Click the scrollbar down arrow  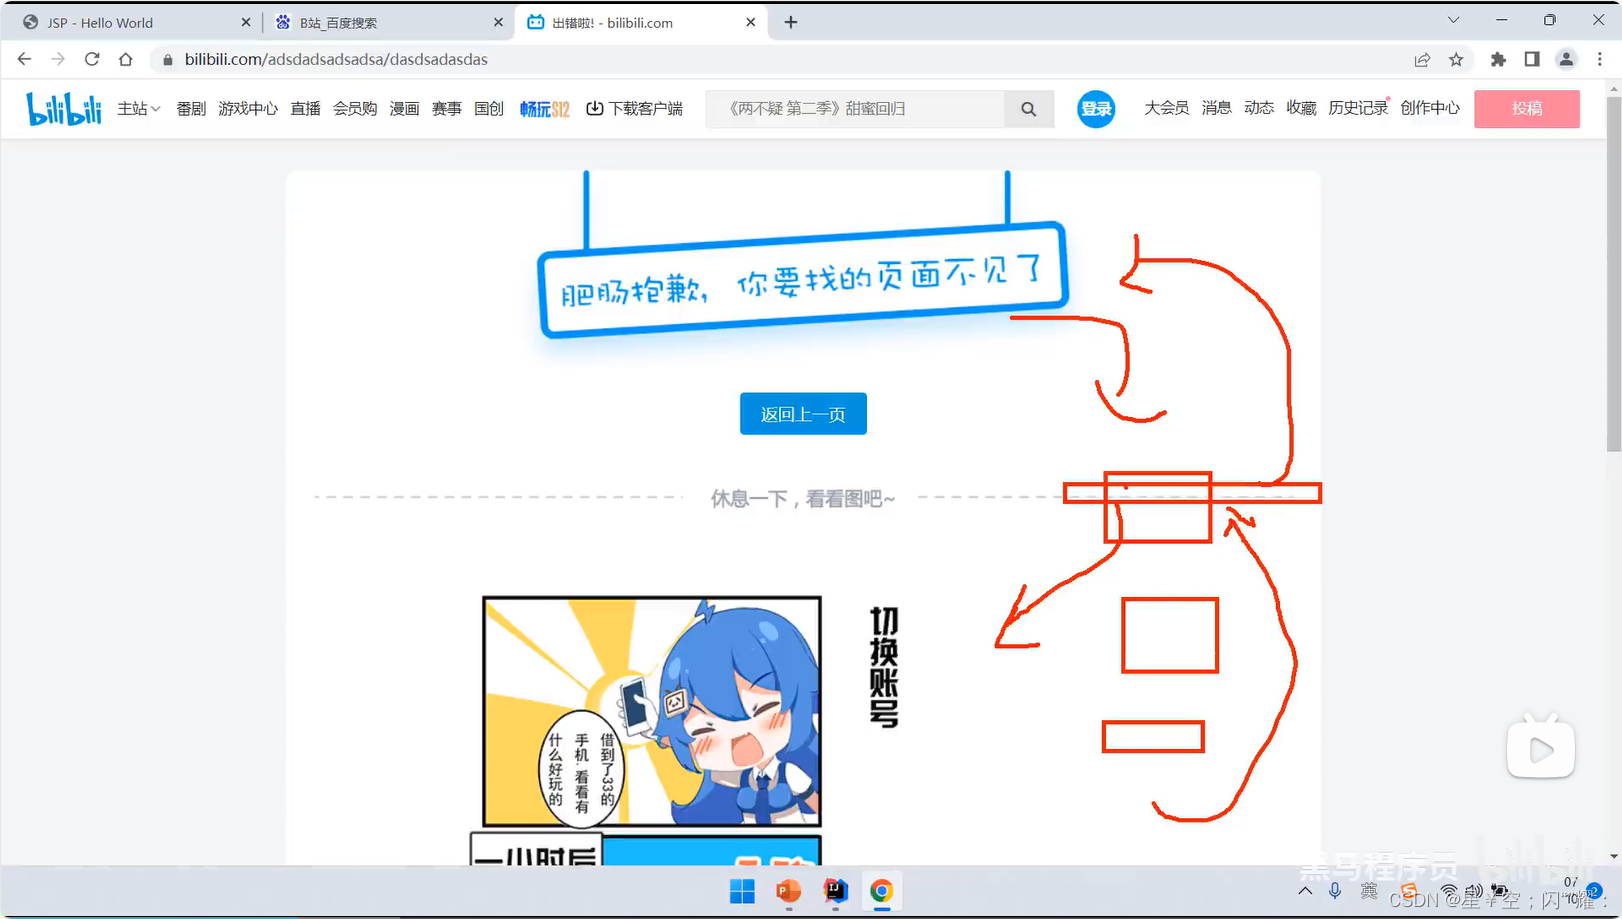[x=1614, y=857]
